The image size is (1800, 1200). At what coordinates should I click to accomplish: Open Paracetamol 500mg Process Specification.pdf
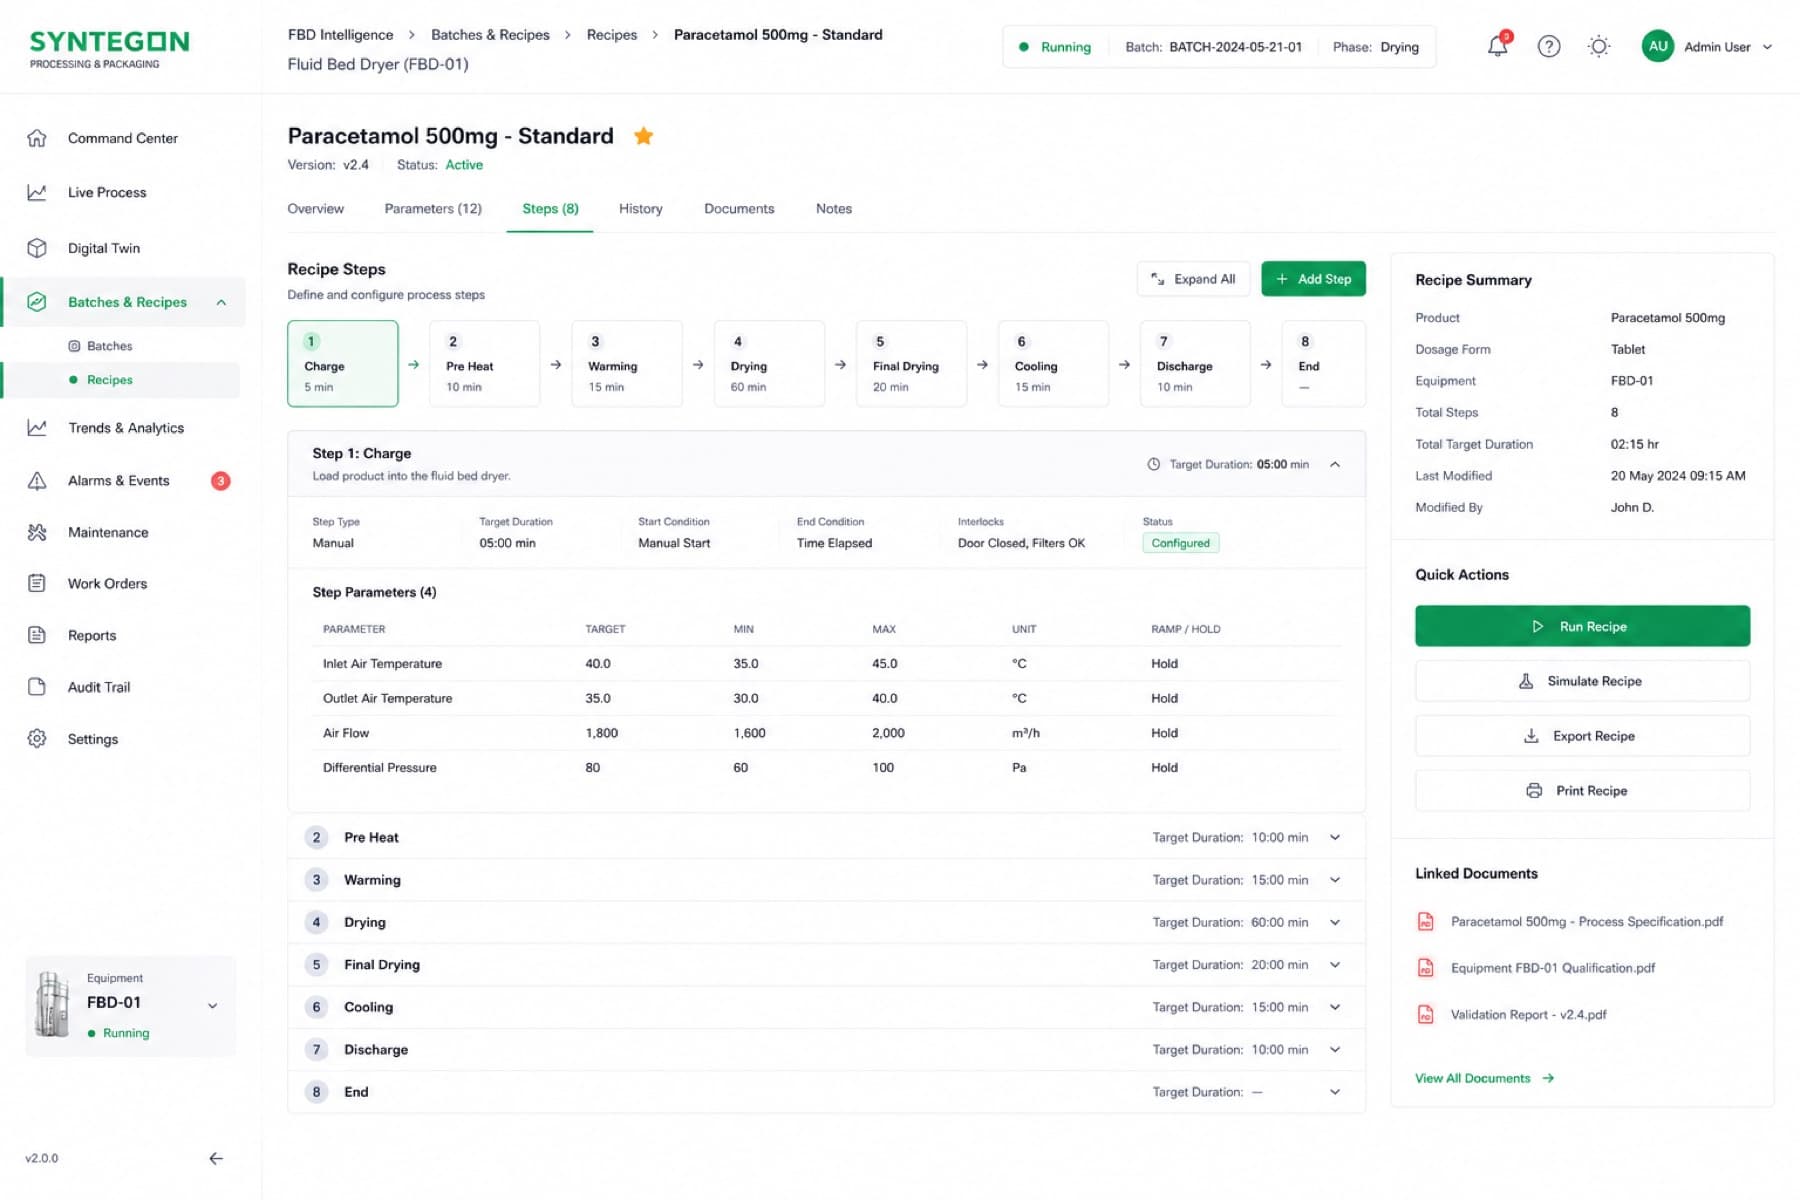(1587, 922)
